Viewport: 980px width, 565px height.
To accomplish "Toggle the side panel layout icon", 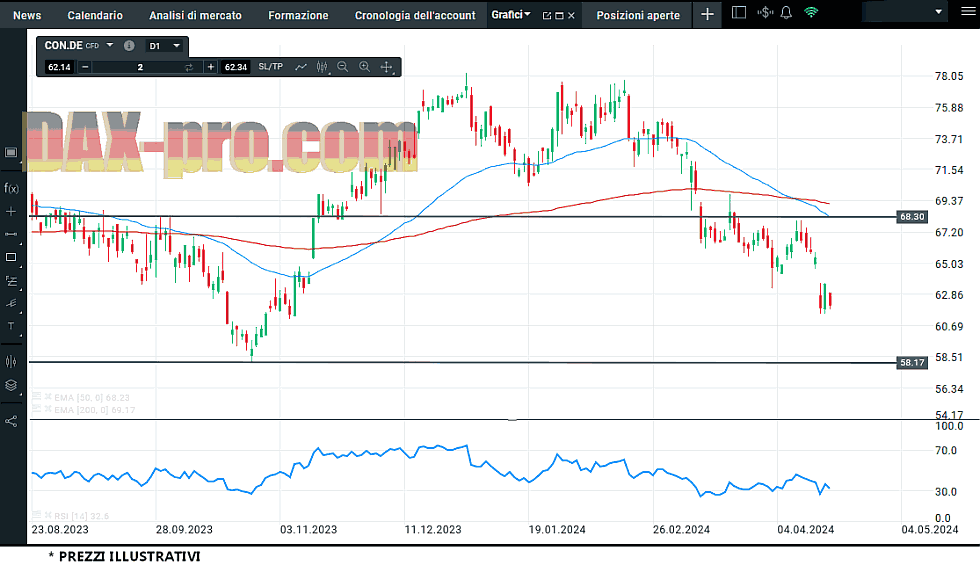I will [x=739, y=12].
